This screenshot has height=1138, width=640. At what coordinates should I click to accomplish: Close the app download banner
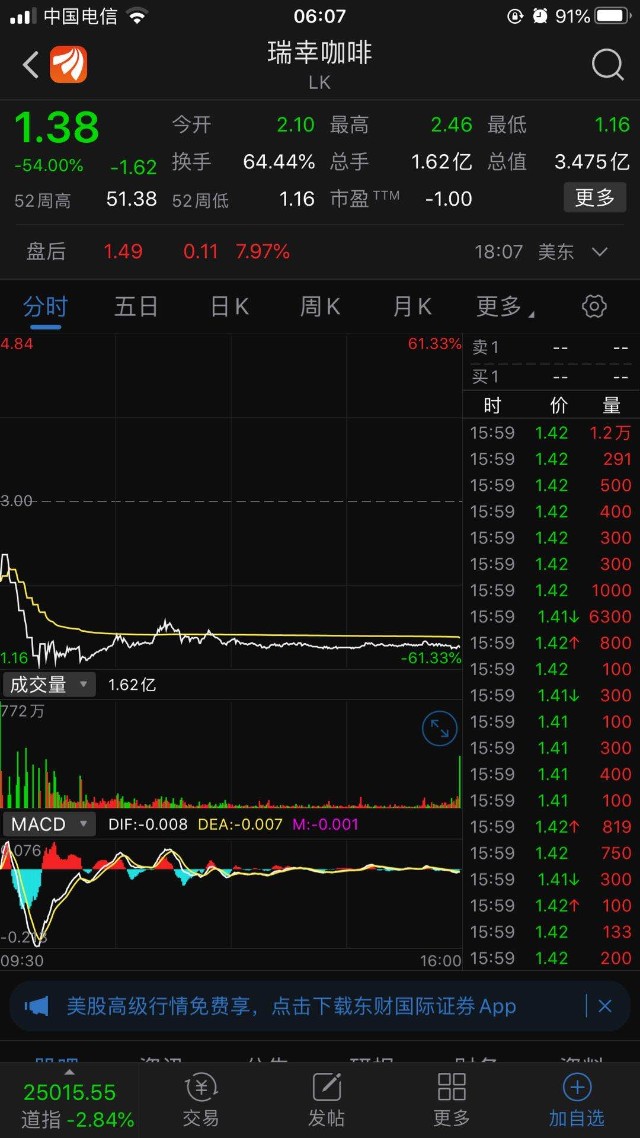(x=604, y=1006)
